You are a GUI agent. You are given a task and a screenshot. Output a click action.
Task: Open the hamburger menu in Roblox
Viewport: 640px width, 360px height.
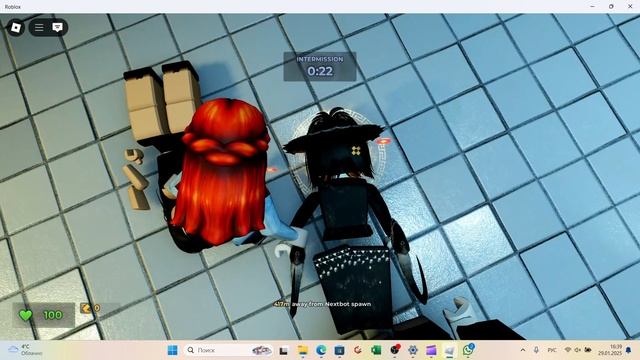coord(39,27)
